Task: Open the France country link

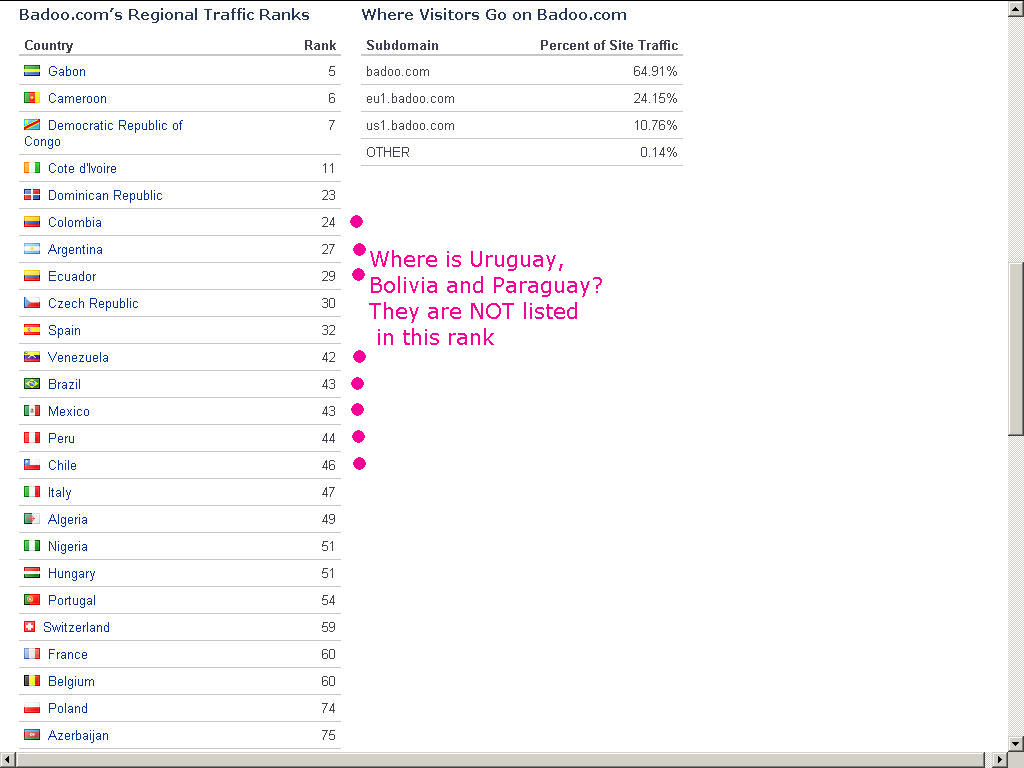Action: pos(67,654)
